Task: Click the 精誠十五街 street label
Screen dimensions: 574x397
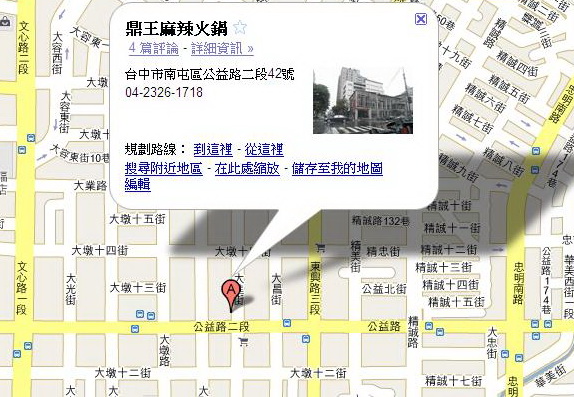Action: (456, 302)
